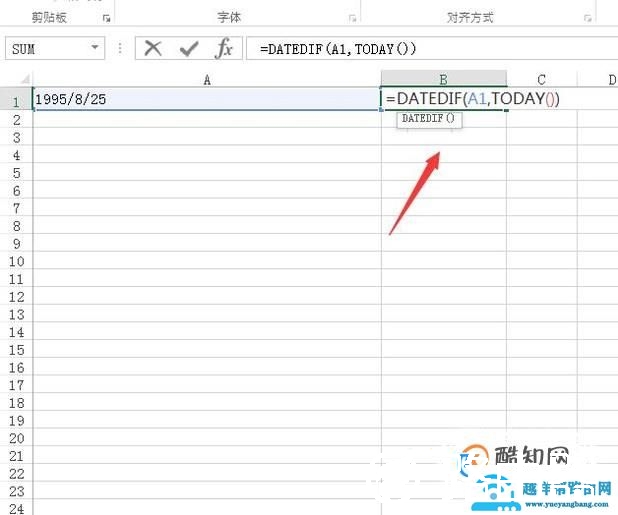Cancel the formula entry with the X icon
618x515 pixels.
(153, 48)
